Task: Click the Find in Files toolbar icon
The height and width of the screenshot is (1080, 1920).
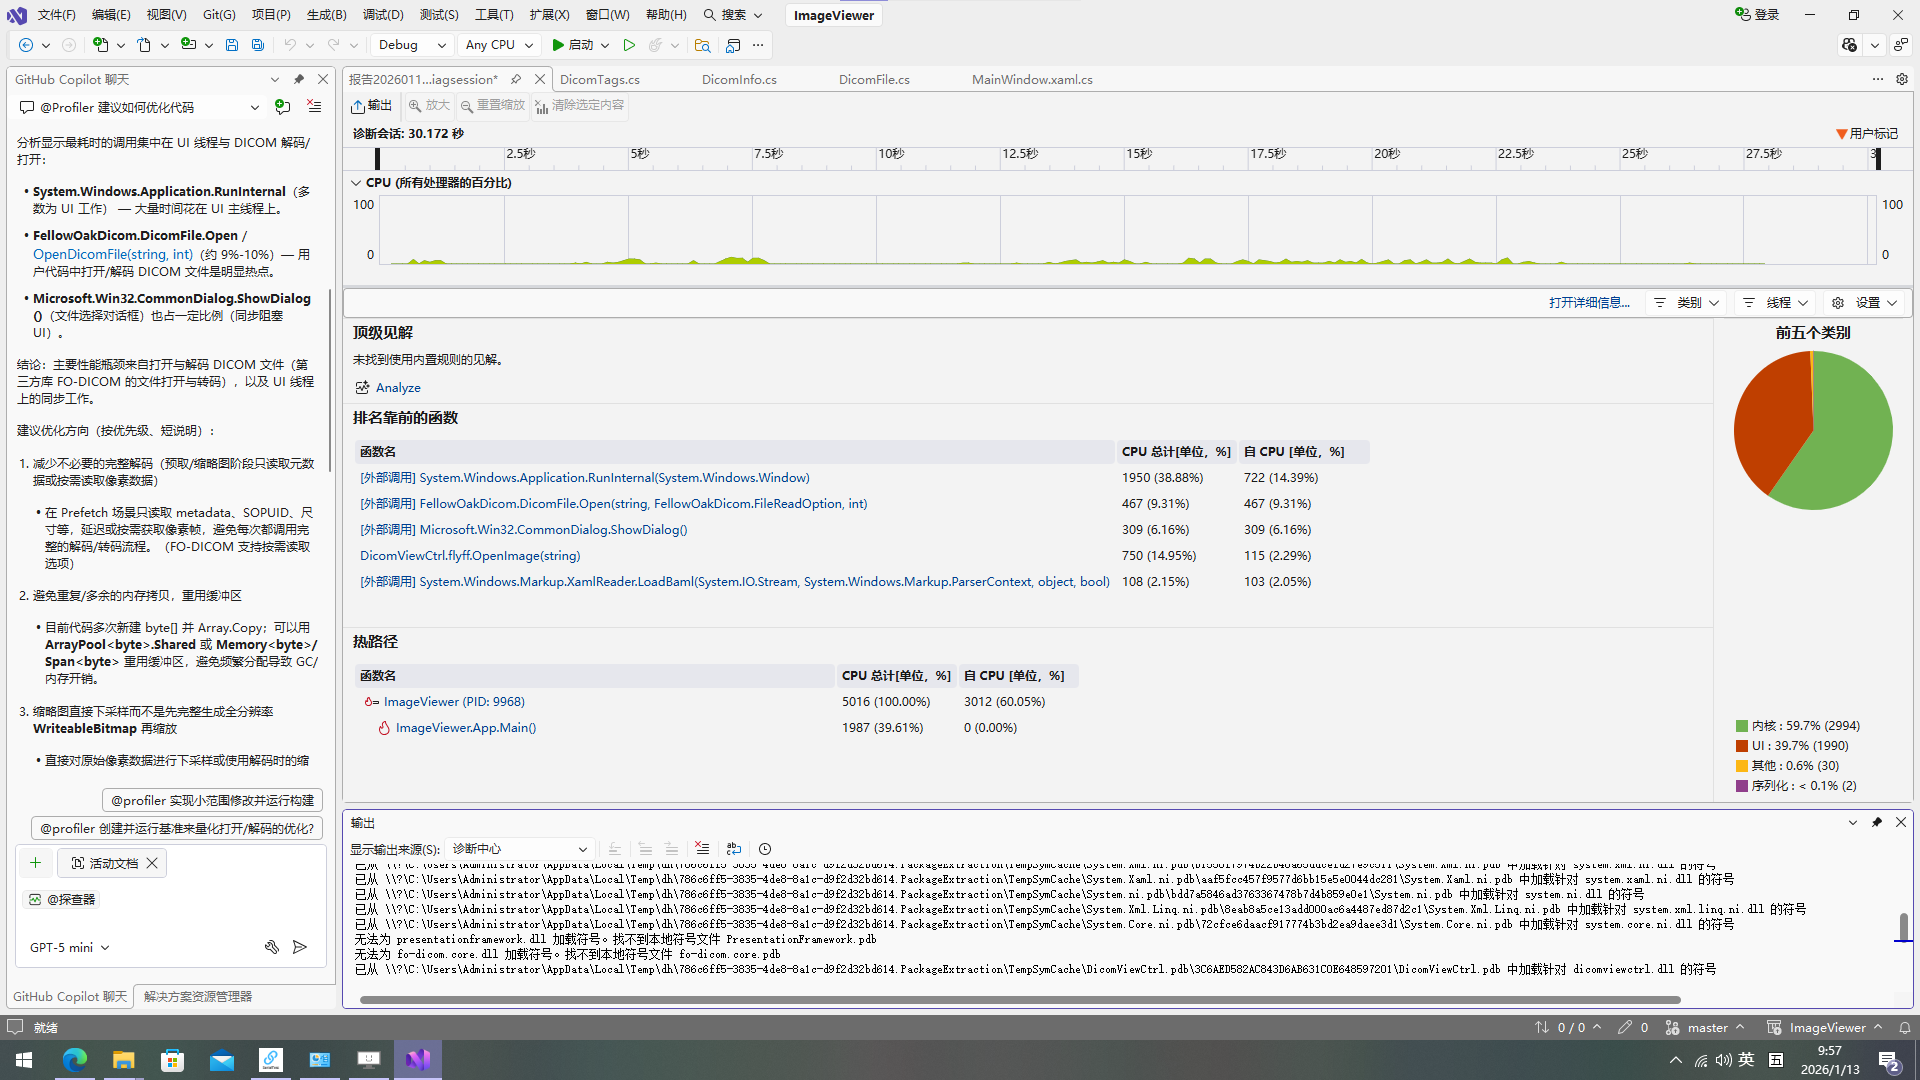Action: point(702,45)
